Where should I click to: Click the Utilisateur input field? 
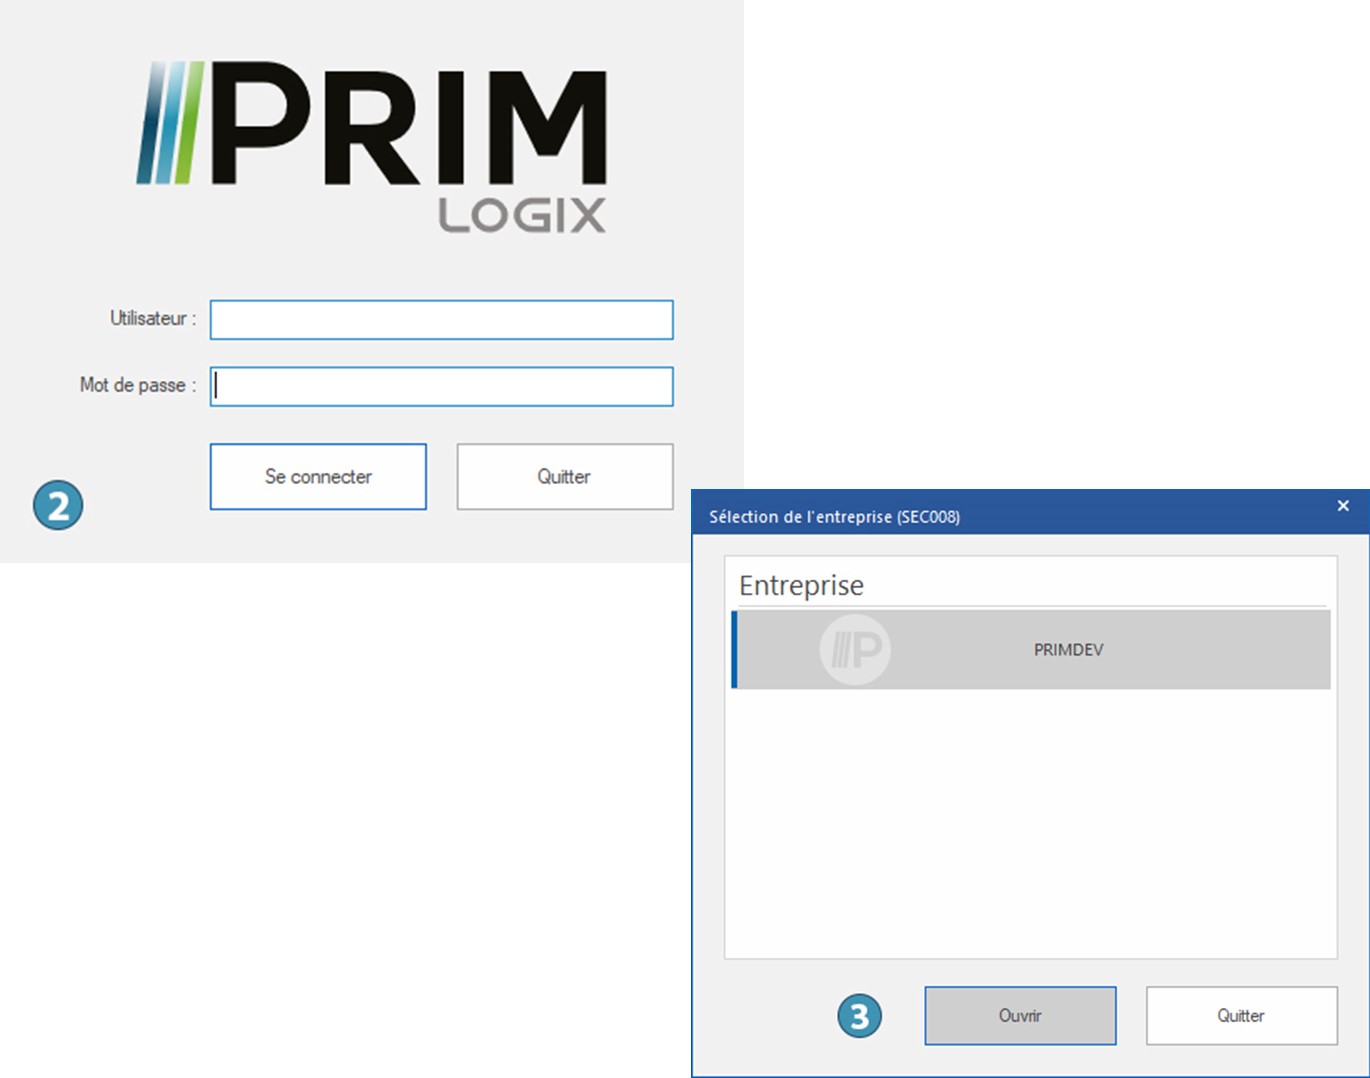[x=441, y=320]
